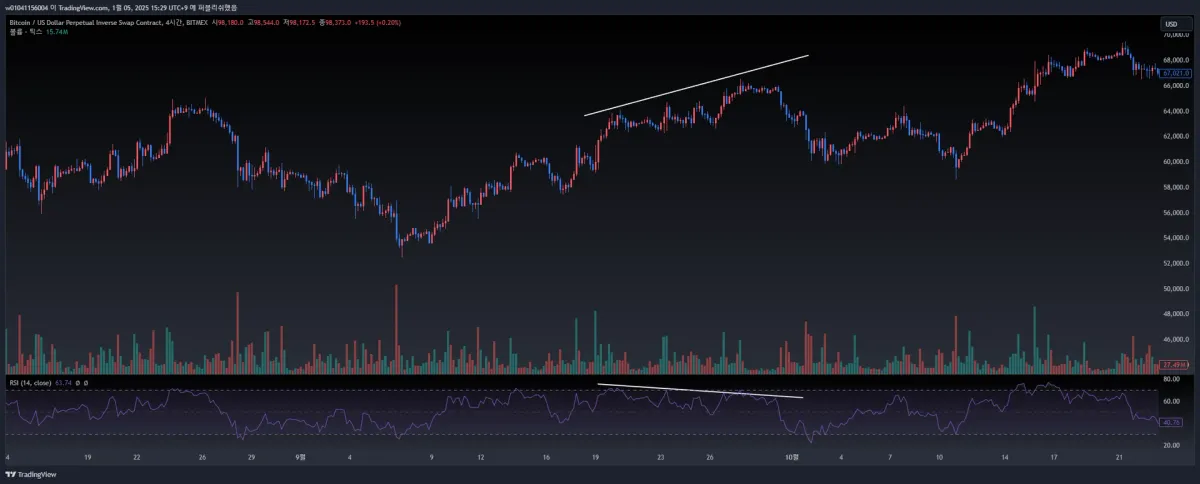Screen dimensions: 1200x484
Task: Click the +193.5 (+0.20%) change value
Action: pyautogui.click(x=377, y=23)
